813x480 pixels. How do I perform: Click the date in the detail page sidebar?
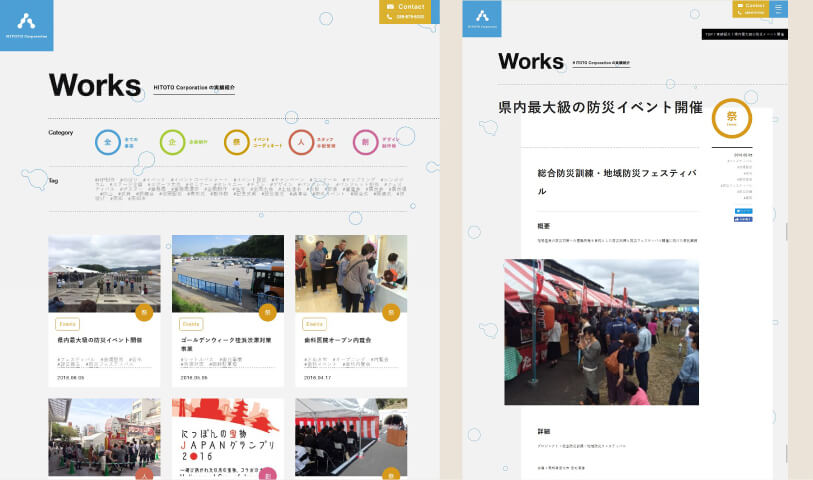pos(743,155)
